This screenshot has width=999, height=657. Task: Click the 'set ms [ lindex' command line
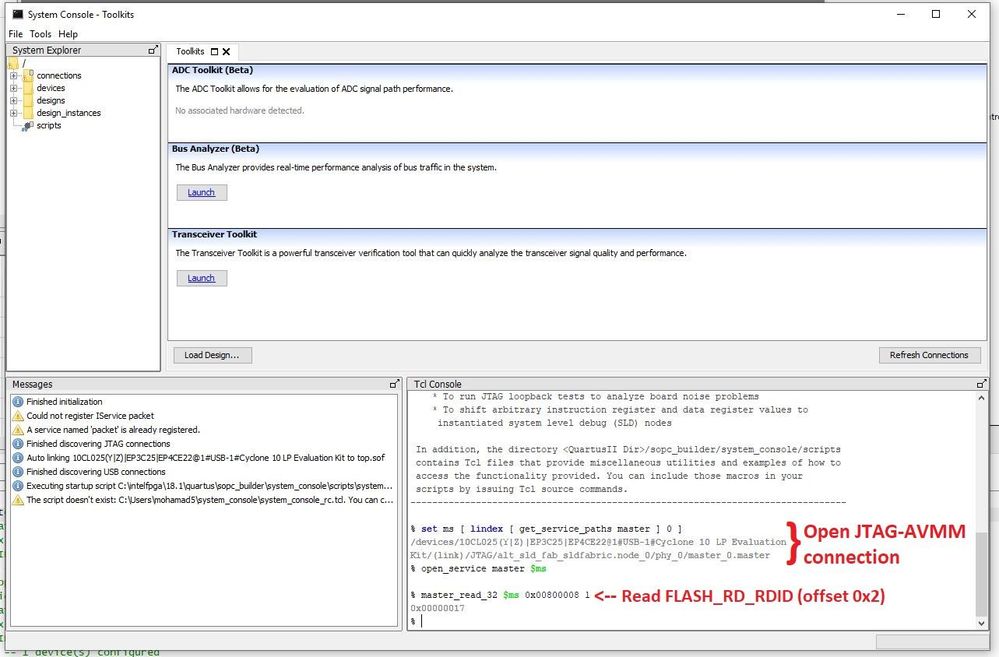546,529
